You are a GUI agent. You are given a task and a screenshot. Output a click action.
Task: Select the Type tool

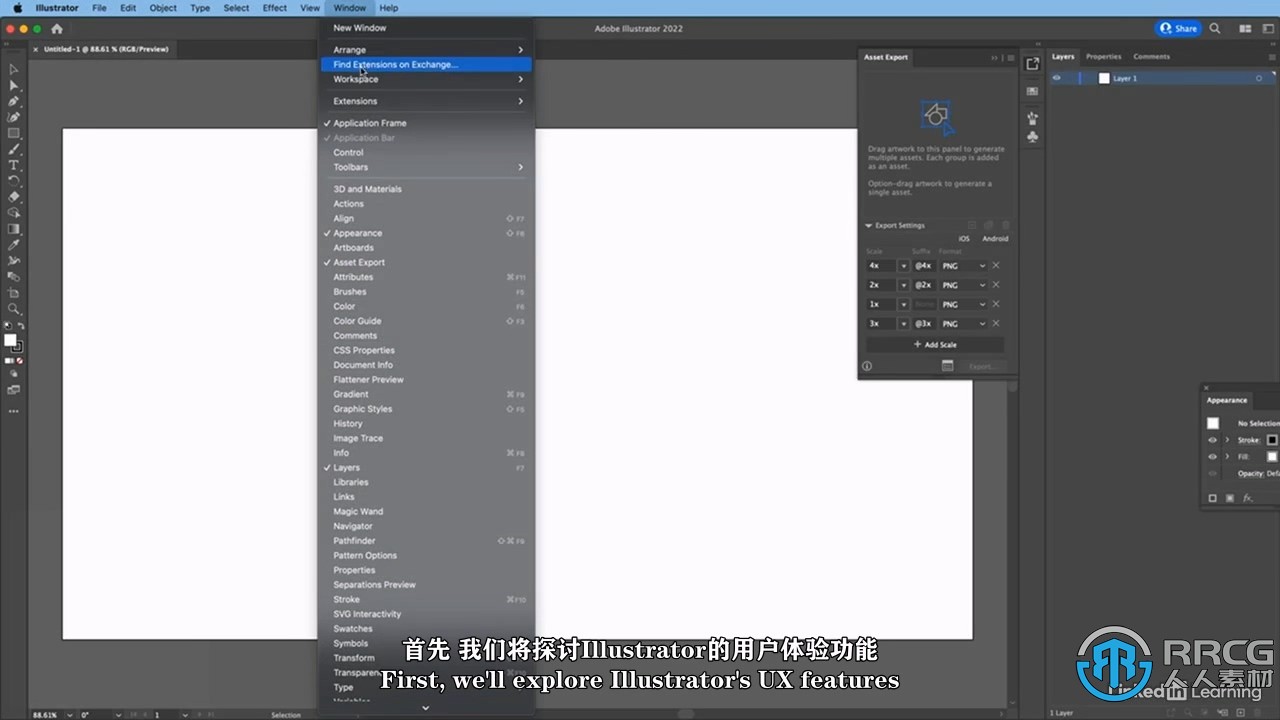click(x=14, y=165)
